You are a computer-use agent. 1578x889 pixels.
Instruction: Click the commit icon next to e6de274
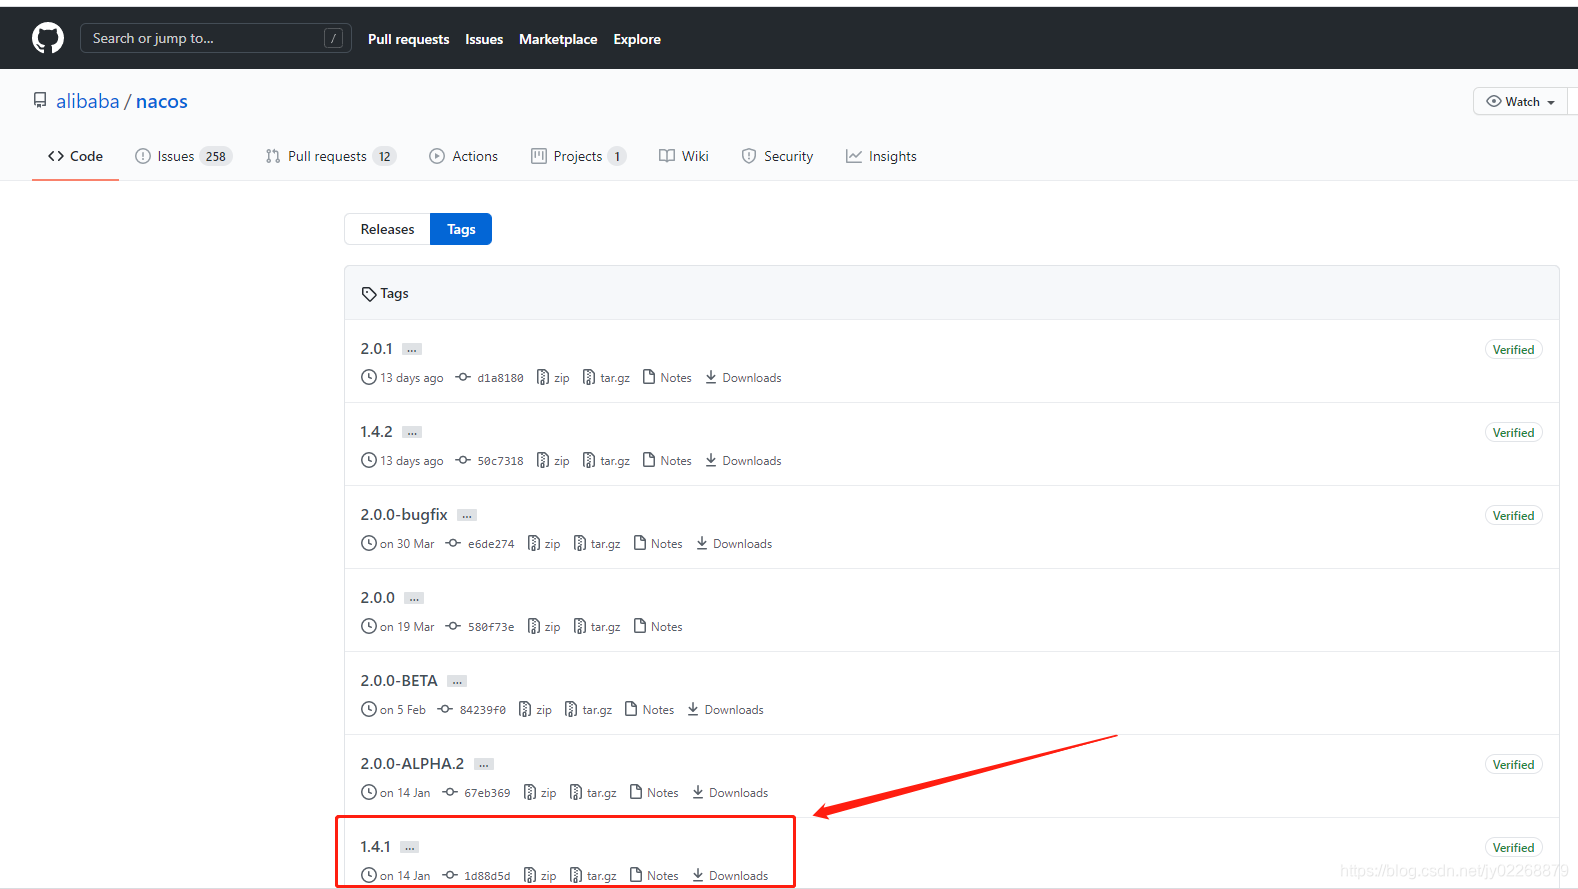click(x=453, y=543)
